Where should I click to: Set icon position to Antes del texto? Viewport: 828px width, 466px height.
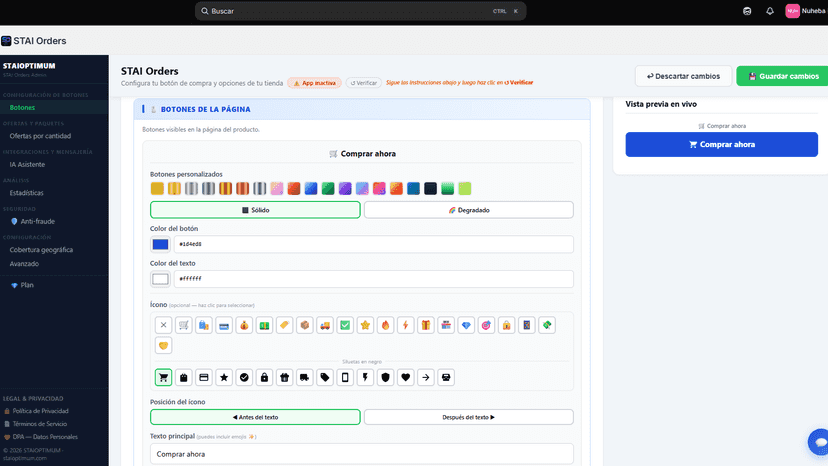coord(255,417)
